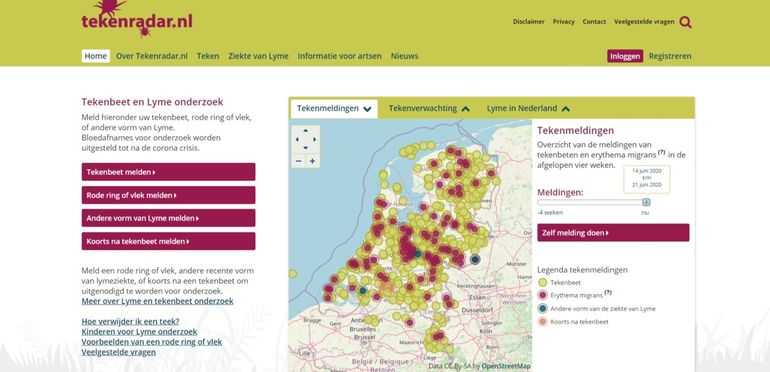Expand the Tekenverwachting tab chevron
The width and height of the screenshot is (770, 372).
click(466, 109)
